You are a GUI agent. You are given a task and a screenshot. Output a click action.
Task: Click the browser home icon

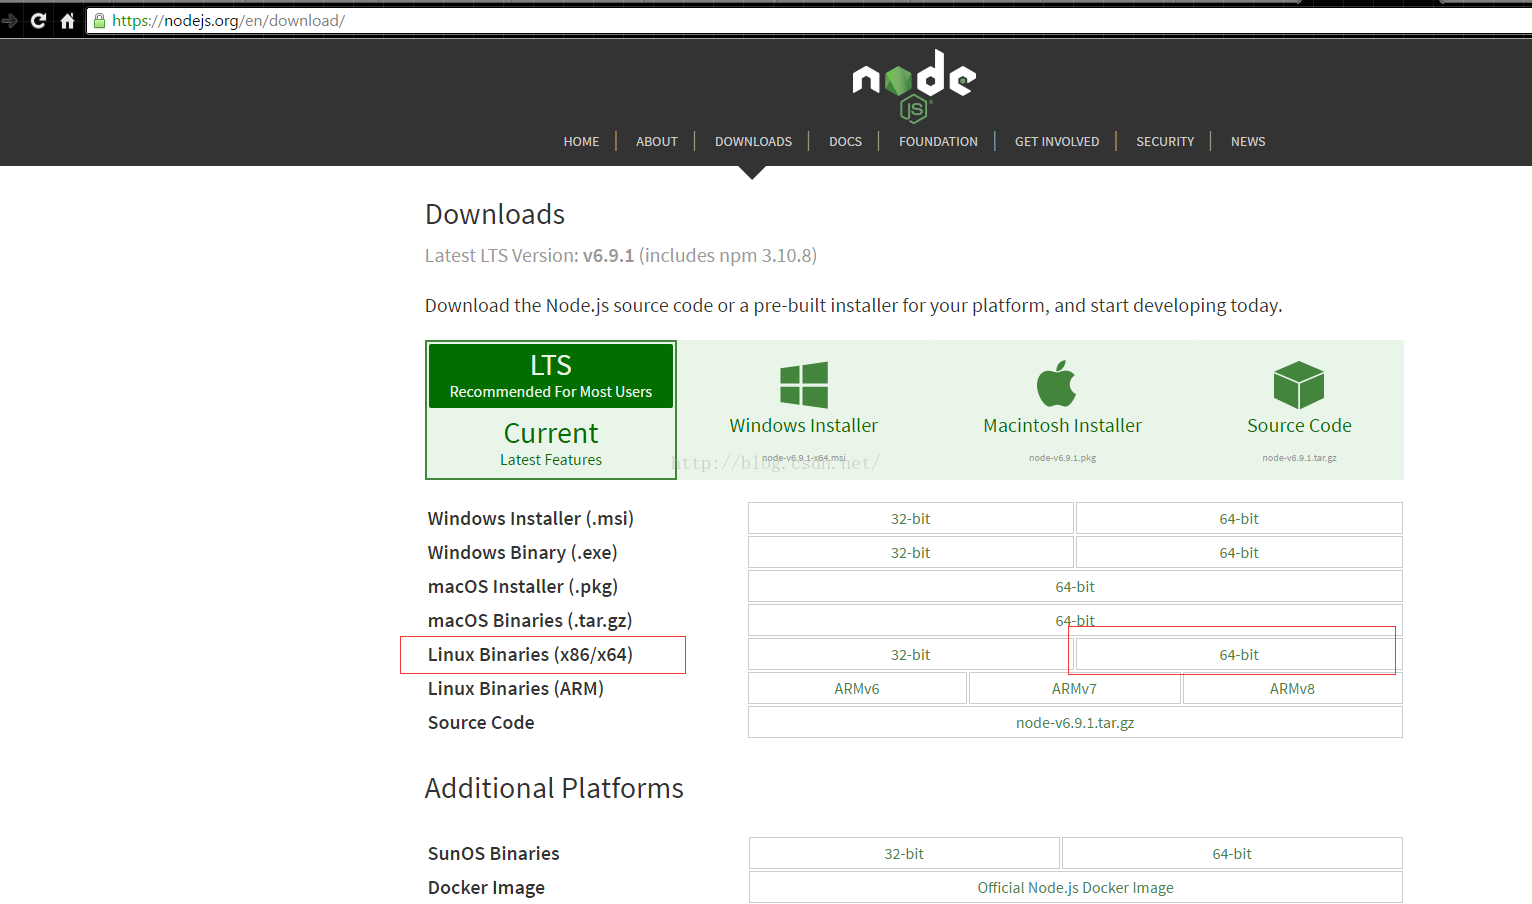[x=67, y=20]
